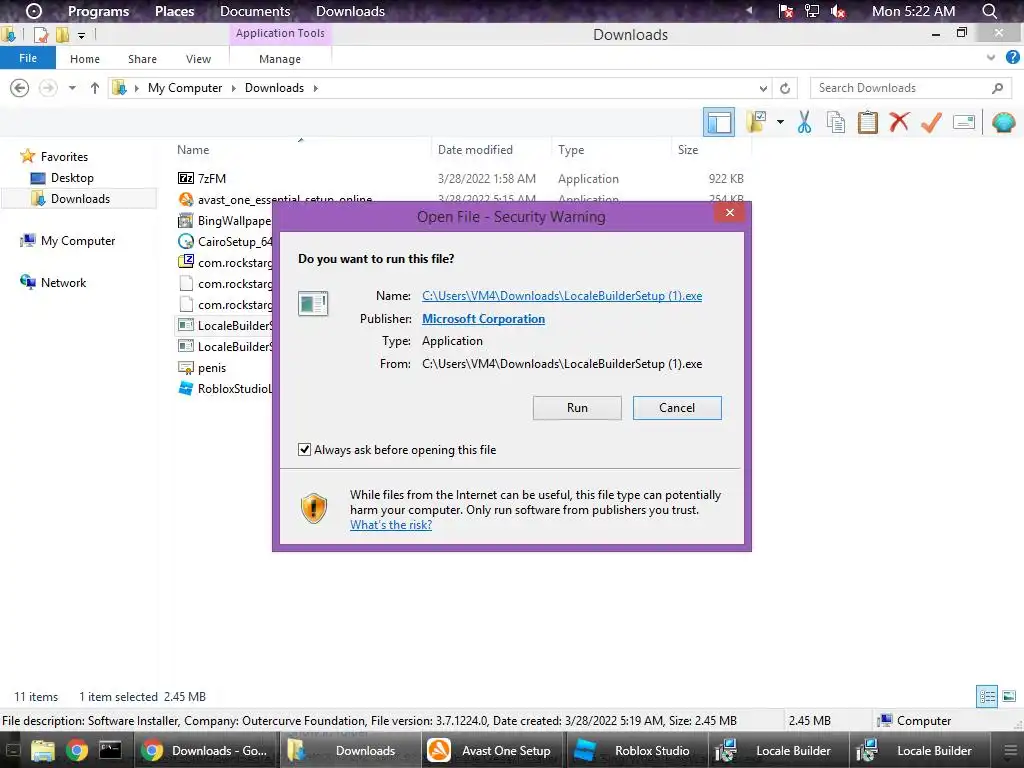The image size is (1024, 768).
Task: Open the Manage ribbon tab
Action: [280, 59]
